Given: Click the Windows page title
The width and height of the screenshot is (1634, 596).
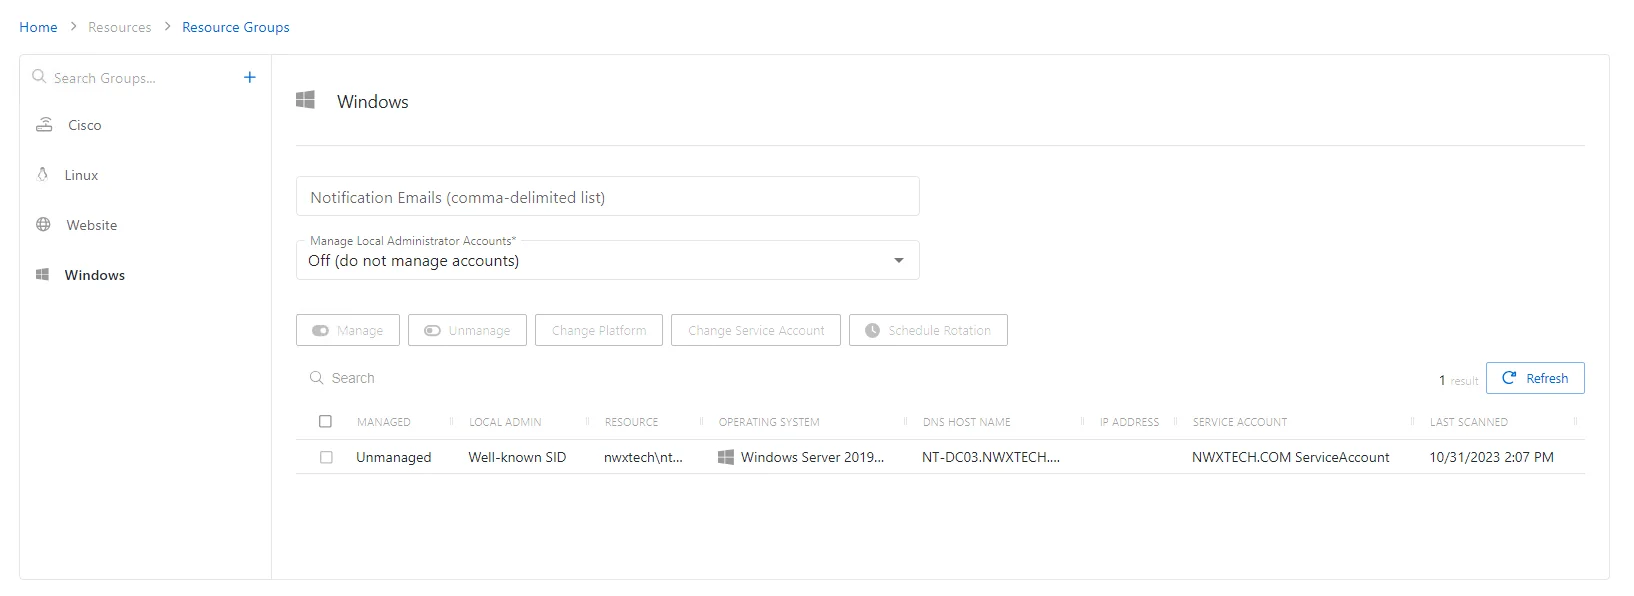Looking at the screenshot, I should click(372, 101).
